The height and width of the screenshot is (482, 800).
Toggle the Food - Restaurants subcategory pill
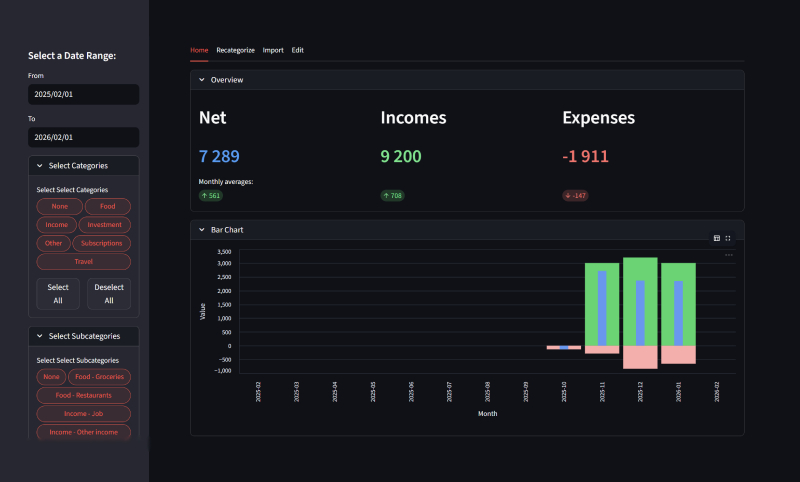click(84, 395)
